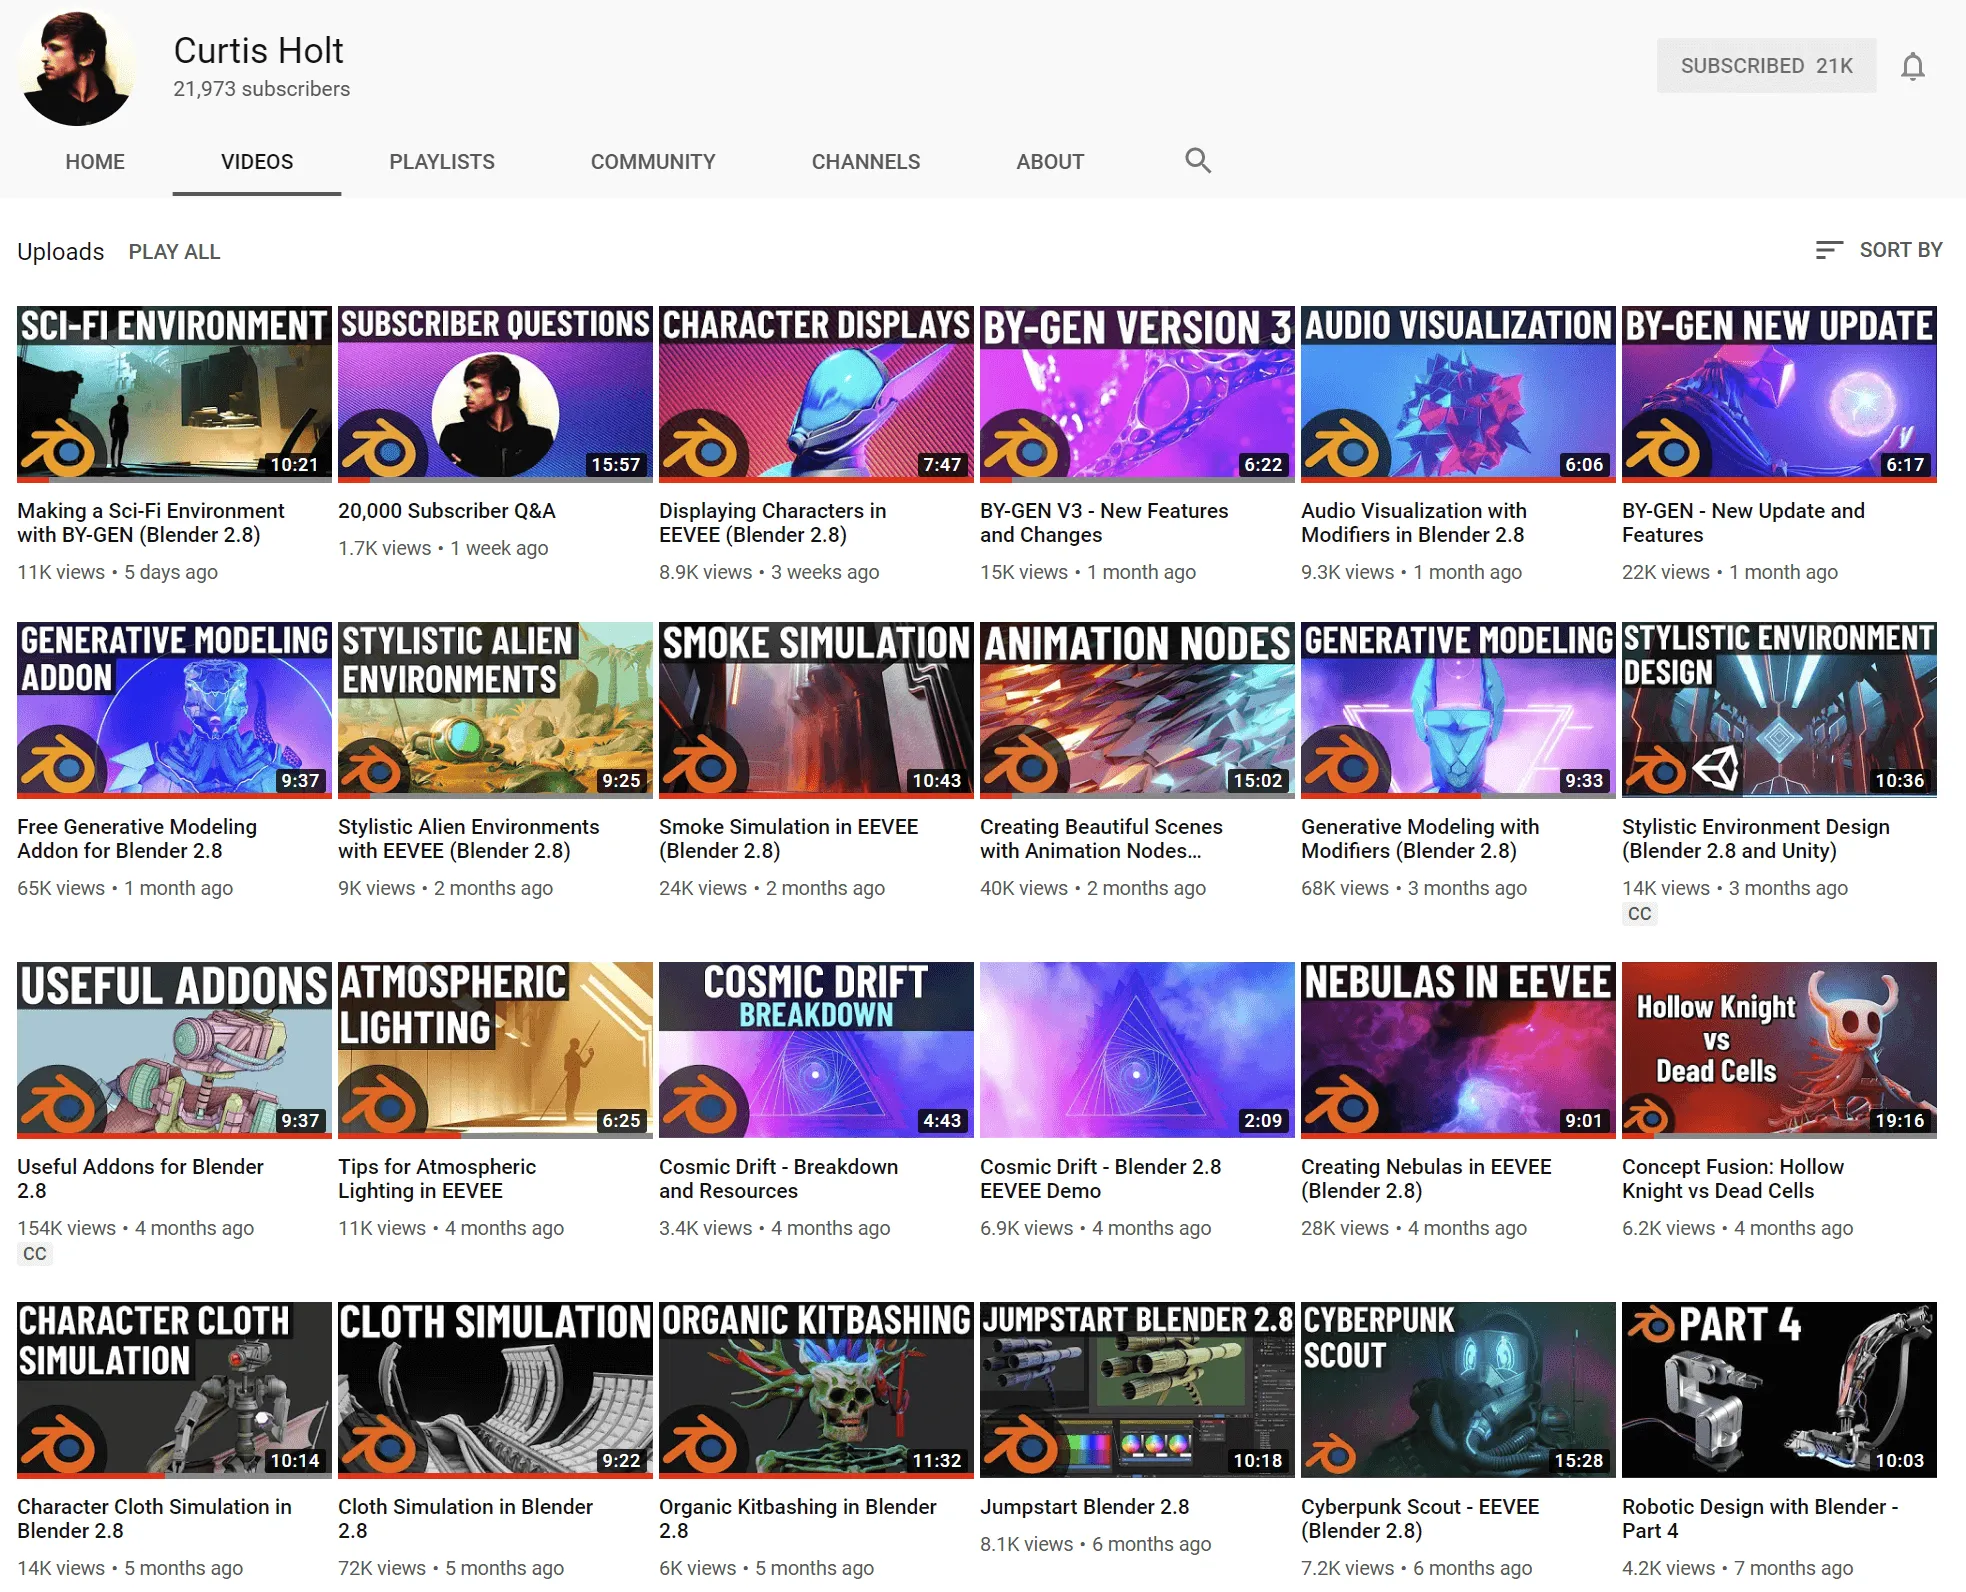Click Curtis Holt channel avatar
1966x1592 pixels.
click(77, 68)
